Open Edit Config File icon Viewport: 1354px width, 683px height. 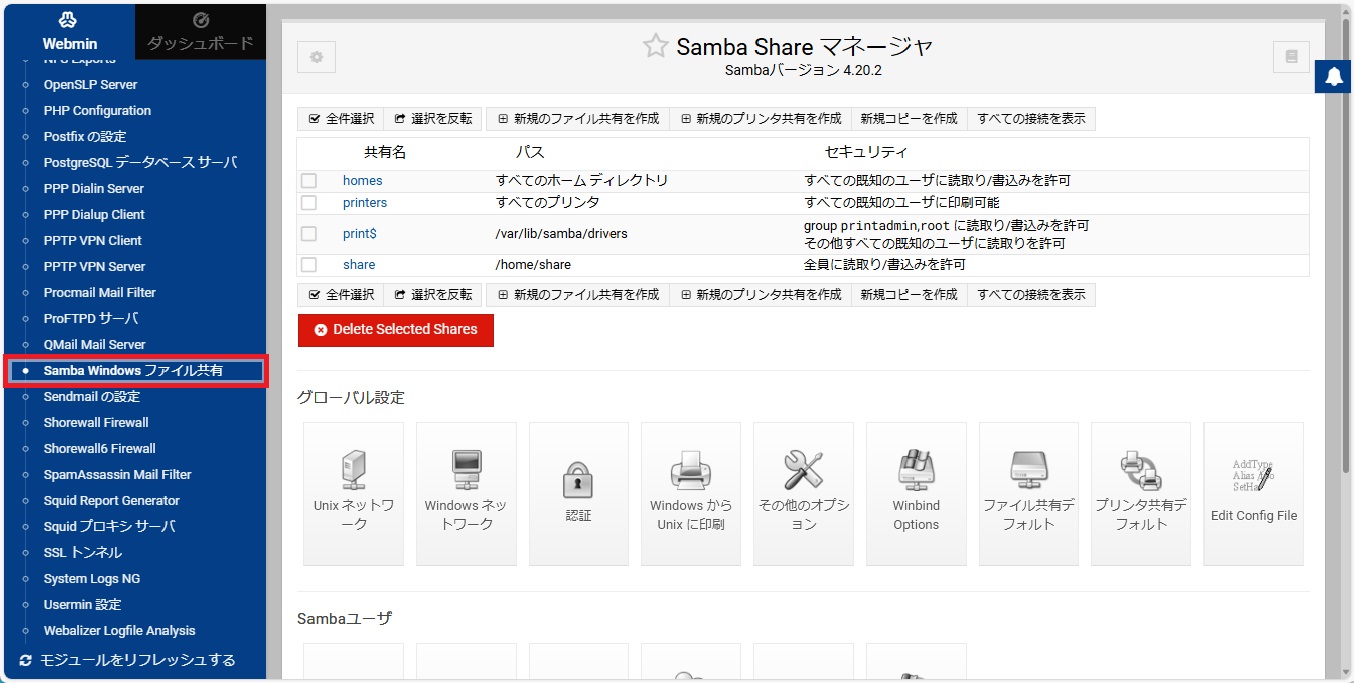(1254, 494)
